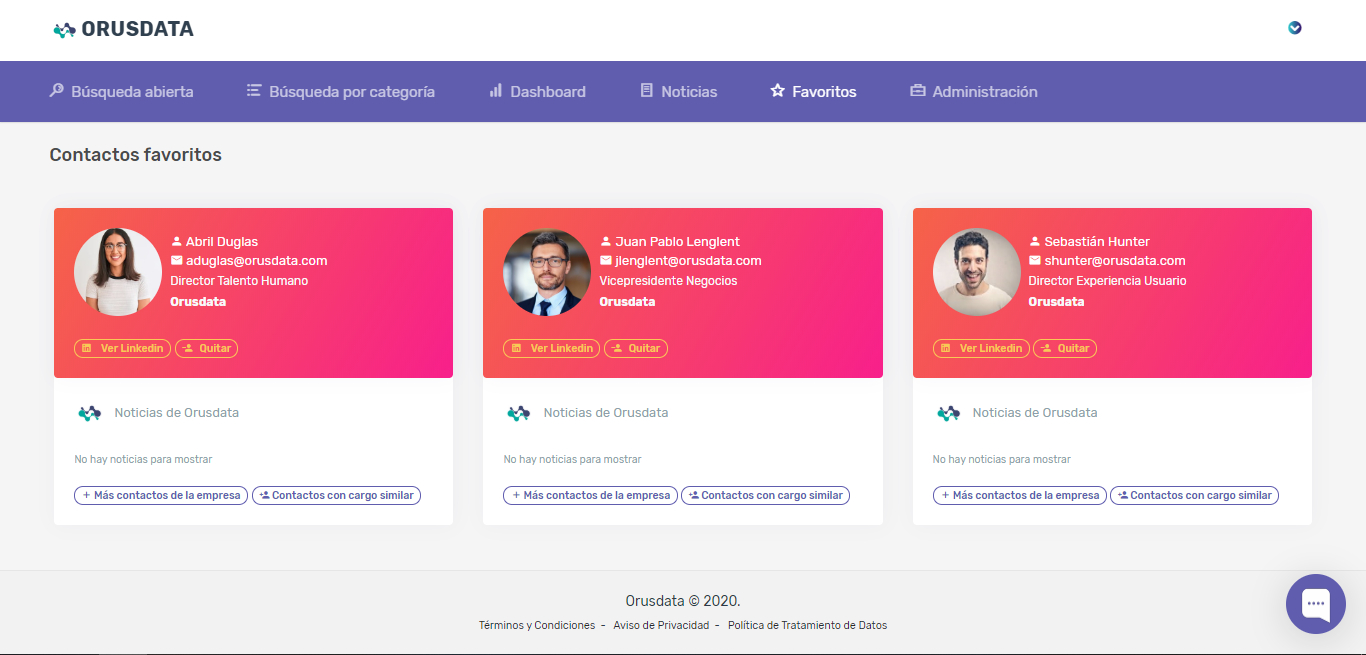Screen dimensions: 1366x655
Task: Select the email text aduglas@orusdata.com
Action: coord(257,261)
